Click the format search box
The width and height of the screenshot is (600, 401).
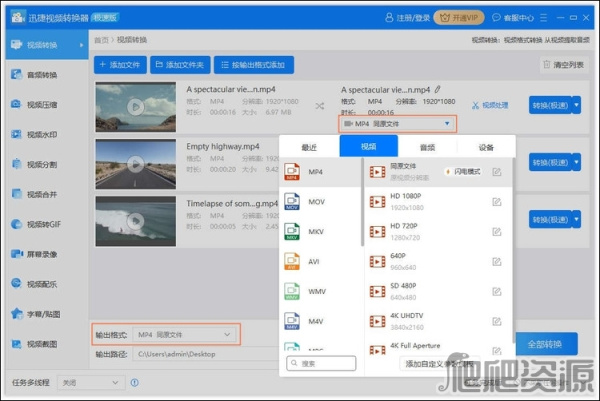pyautogui.click(x=321, y=363)
